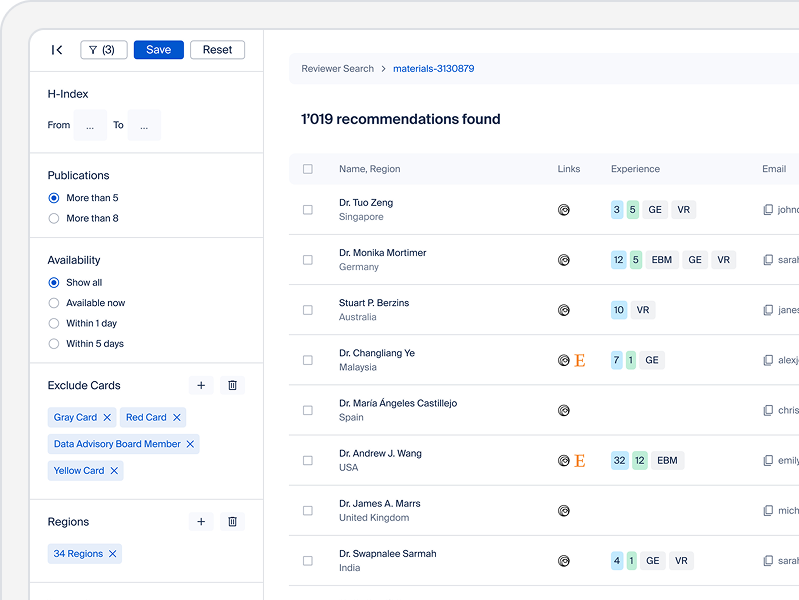This screenshot has width=799, height=600.
Task: Check the box for Stuart P. Berzins
Action: (308, 310)
